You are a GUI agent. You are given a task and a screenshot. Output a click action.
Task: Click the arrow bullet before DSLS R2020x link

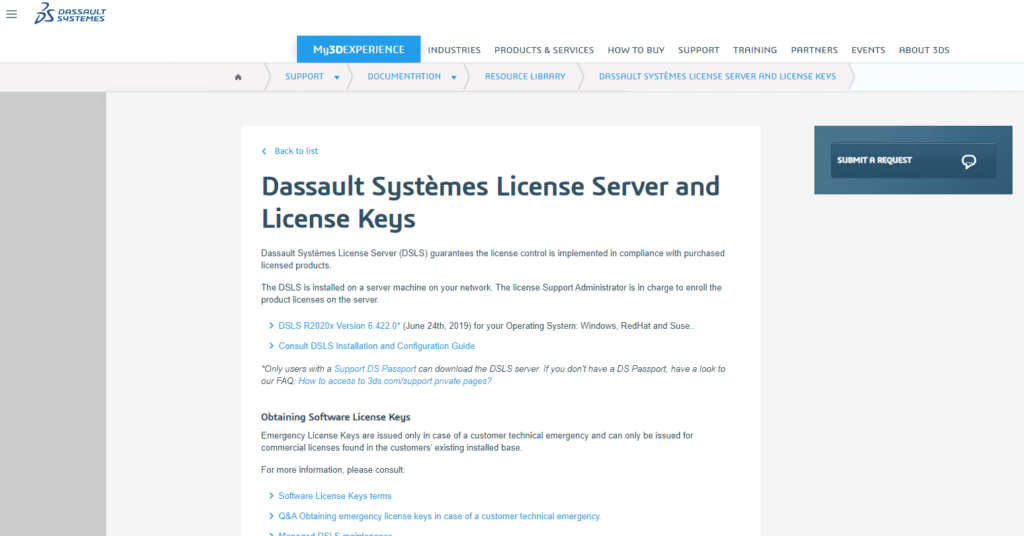(271, 326)
